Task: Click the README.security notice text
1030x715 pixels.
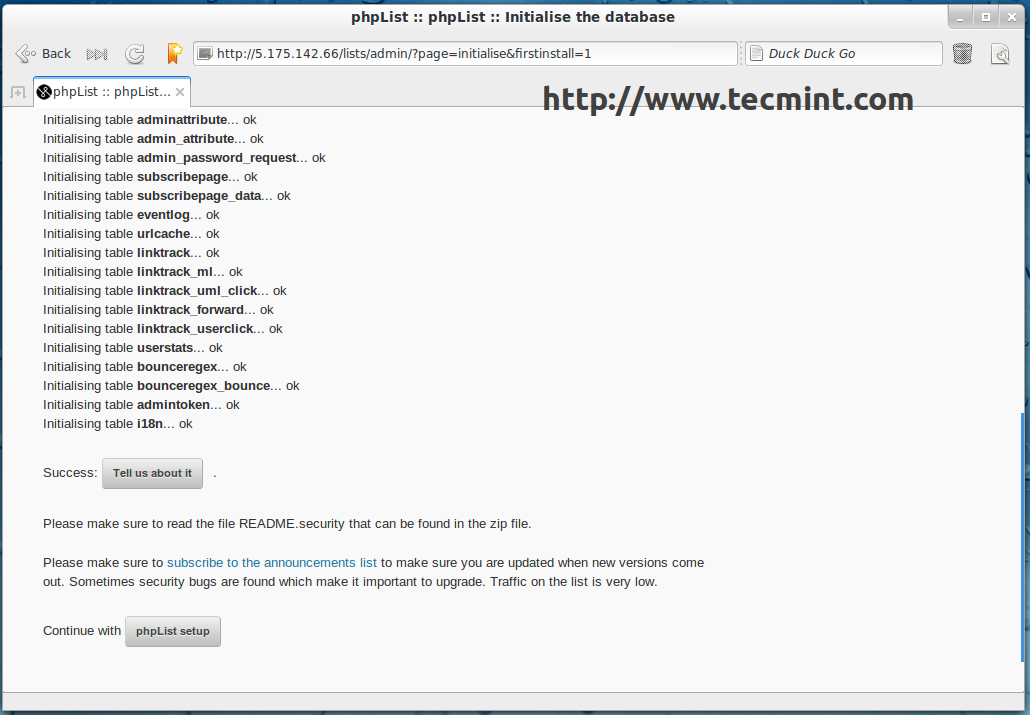Action: (x=287, y=524)
